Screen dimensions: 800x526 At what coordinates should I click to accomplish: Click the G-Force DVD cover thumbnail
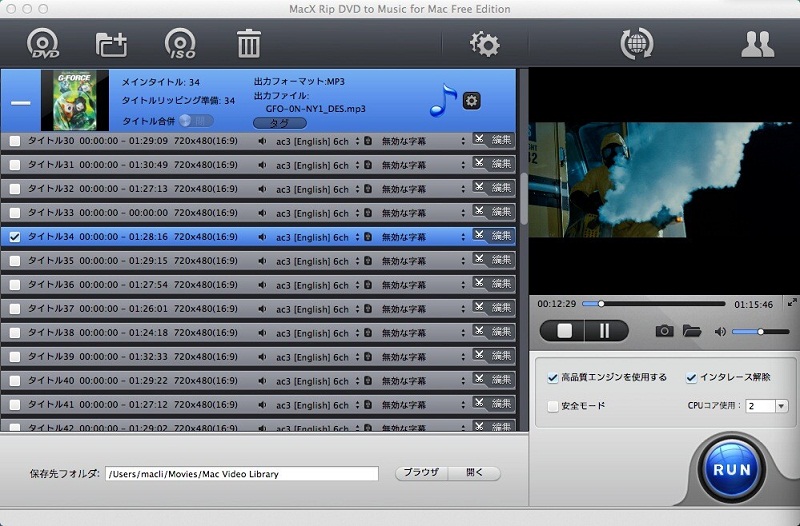coord(75,101)
